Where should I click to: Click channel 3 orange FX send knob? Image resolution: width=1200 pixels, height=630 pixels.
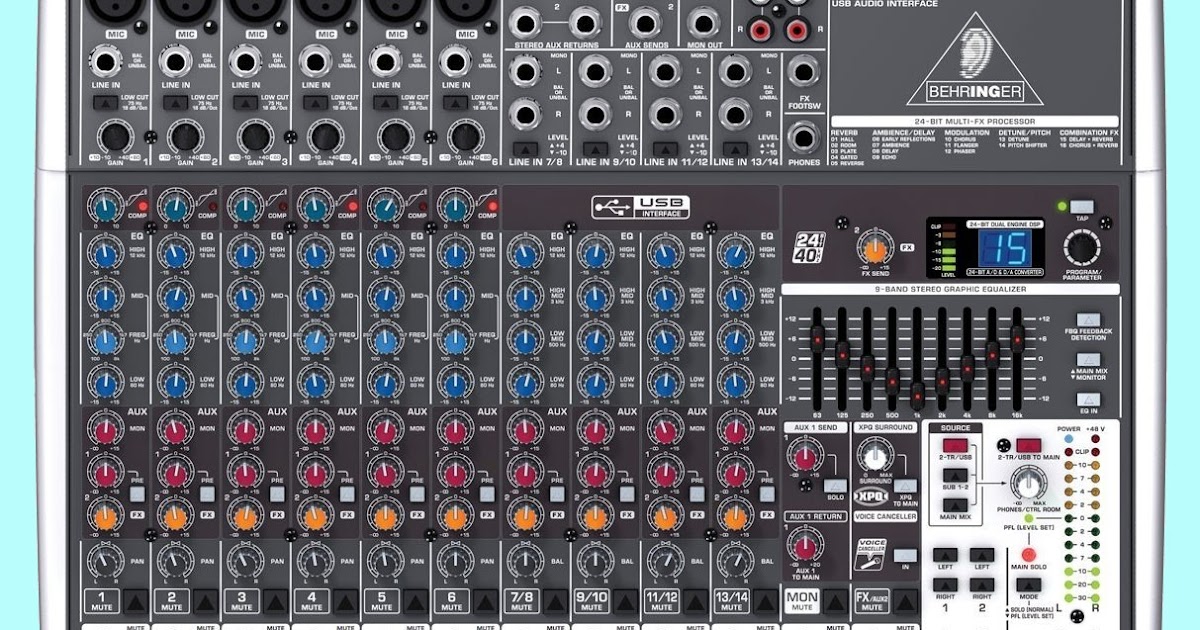click(x=244, y=517)
